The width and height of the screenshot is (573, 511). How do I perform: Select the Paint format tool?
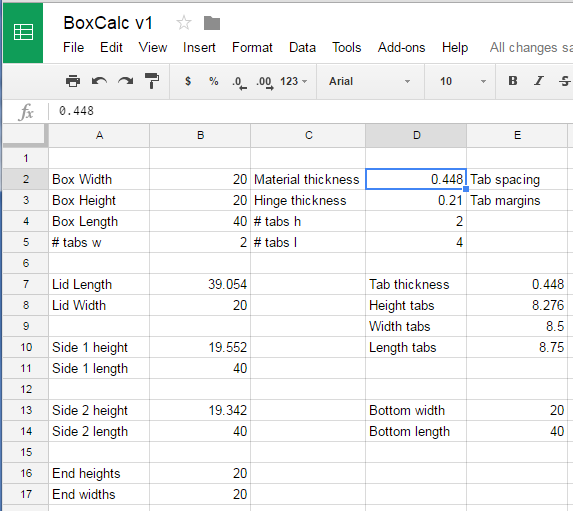click(x=152, y=81)
